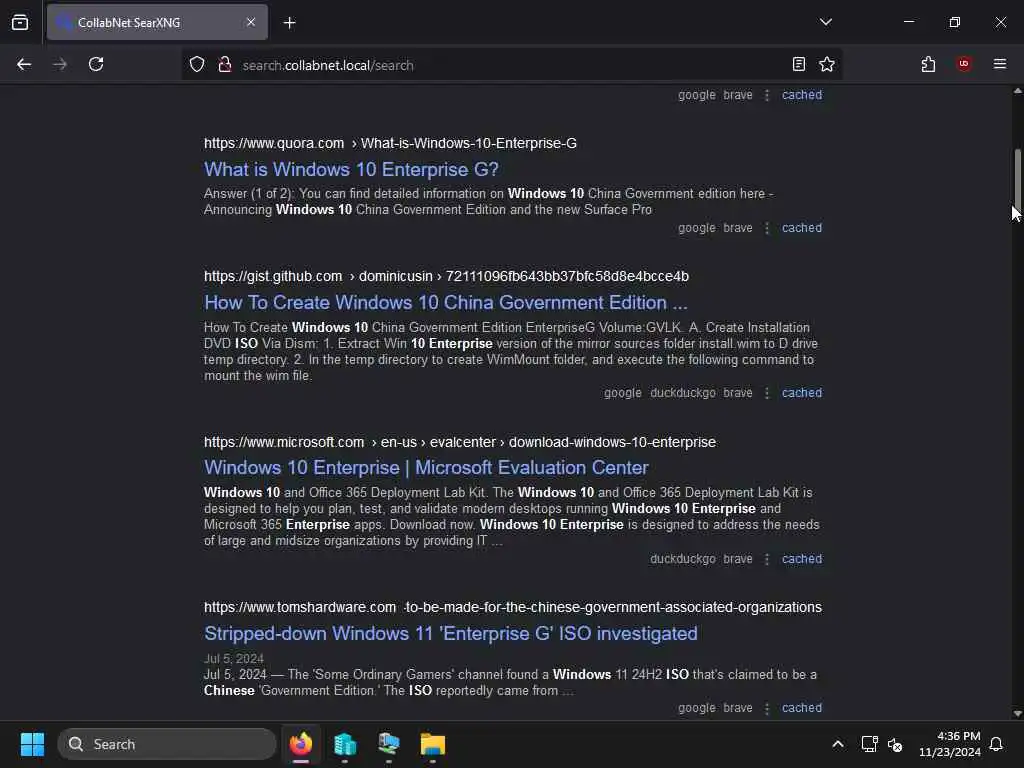The image size is (1024, 768).
Task: Click 'duckduckgo' engine label on Microsoft result
Action: click(682, 559)
